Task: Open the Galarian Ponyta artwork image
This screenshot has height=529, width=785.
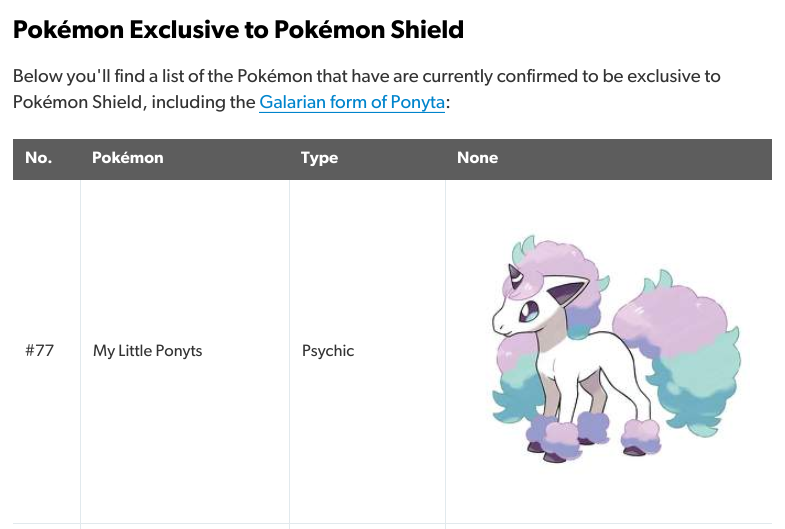Action: pos(616,348)
